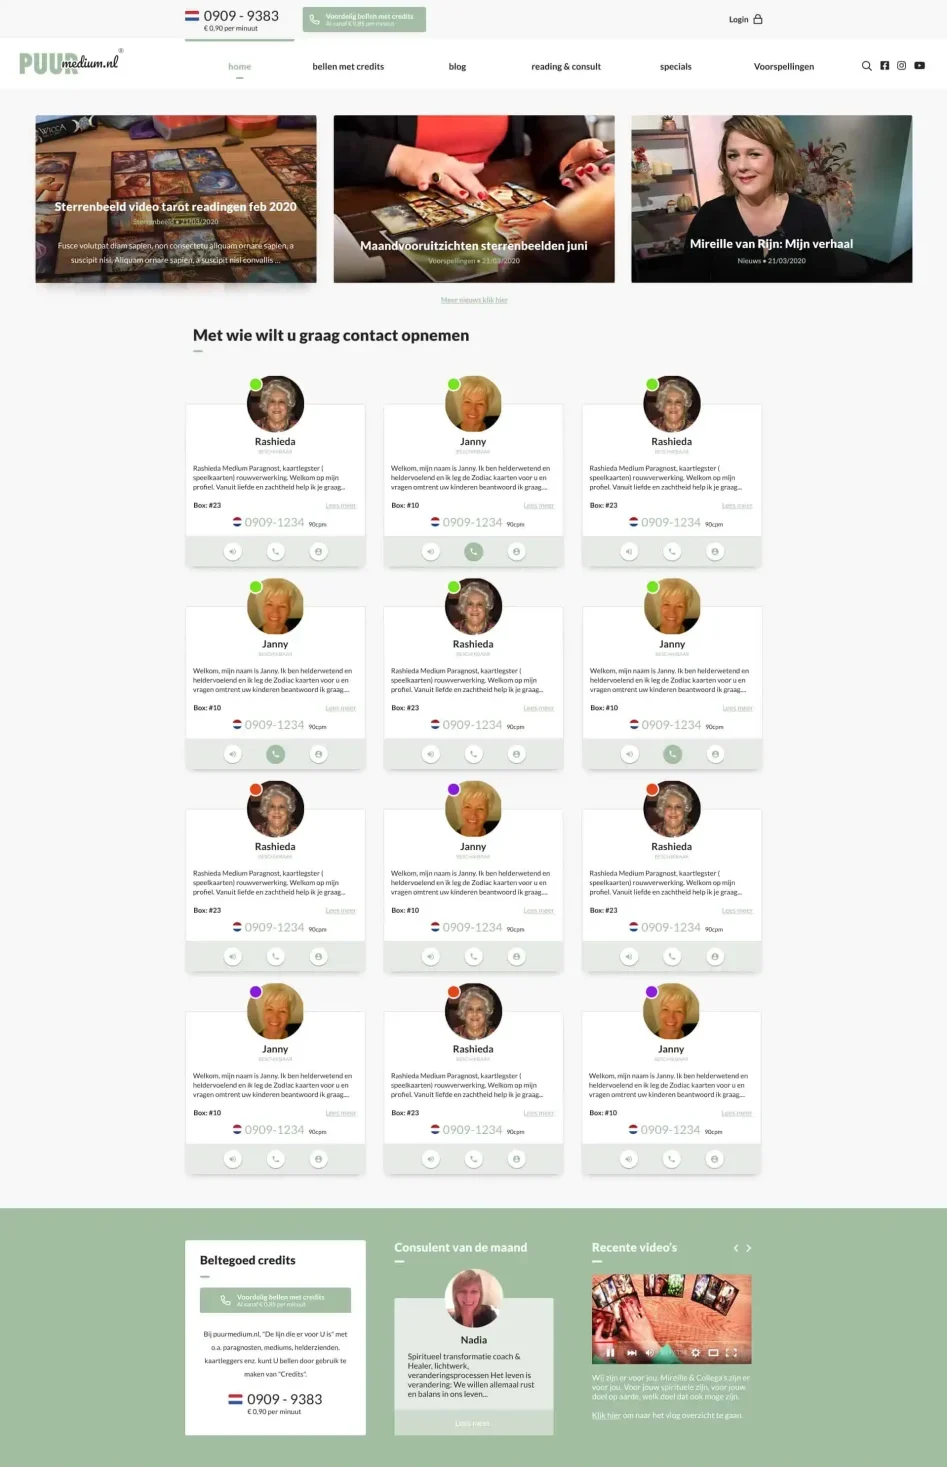The image size is (947, 1467).
Task: Click the speaker icon on first Rashieda card
Action: (233, 551)
